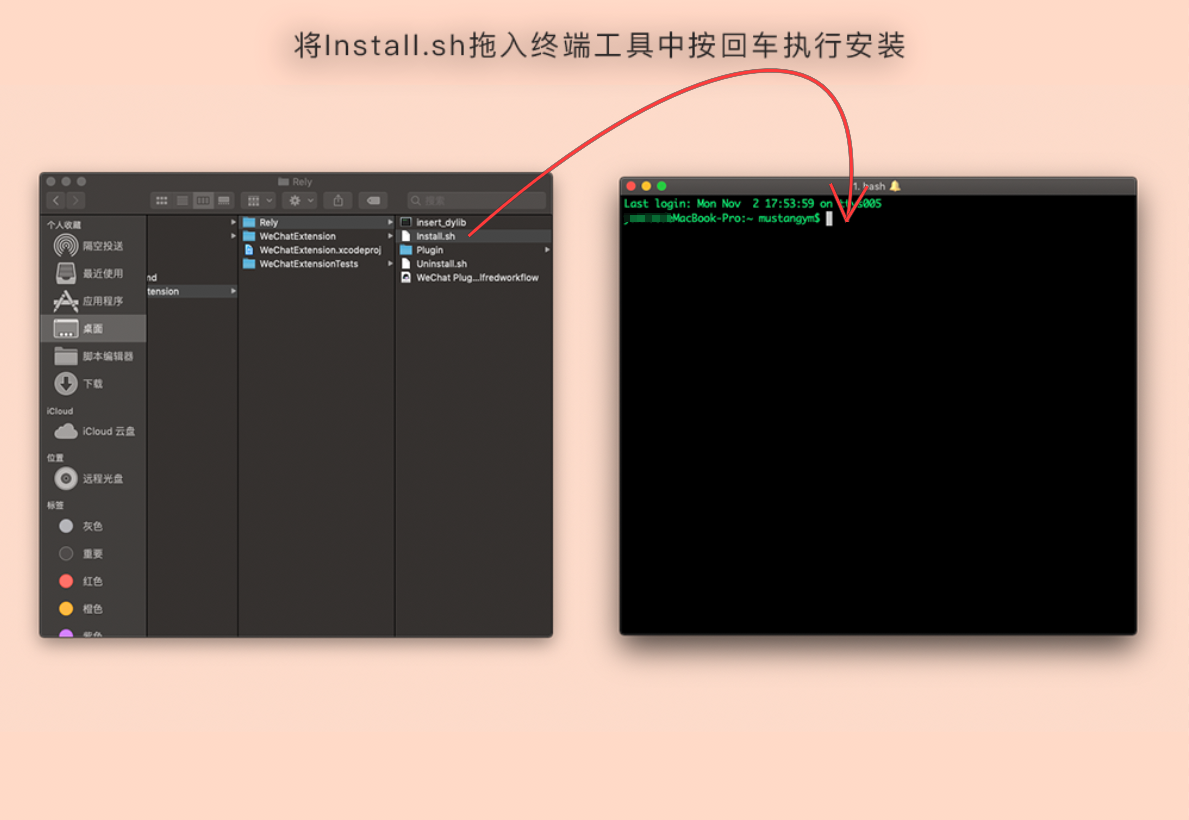Switch Finder to icon view
The height and width of the screenshot is (820, 1189).
(162, 200)
